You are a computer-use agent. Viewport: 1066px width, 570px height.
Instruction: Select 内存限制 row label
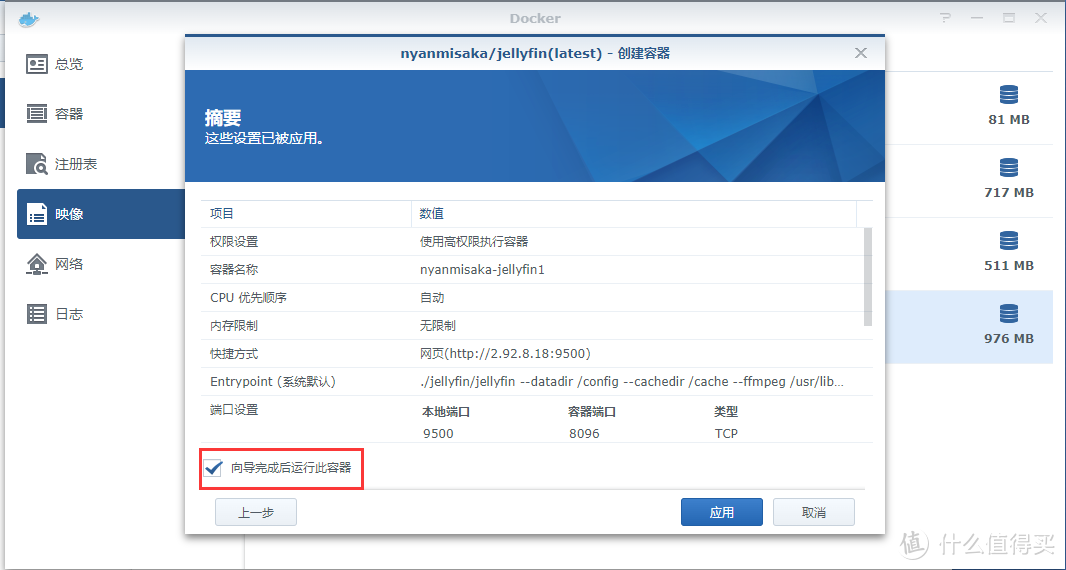click(234, 326)
